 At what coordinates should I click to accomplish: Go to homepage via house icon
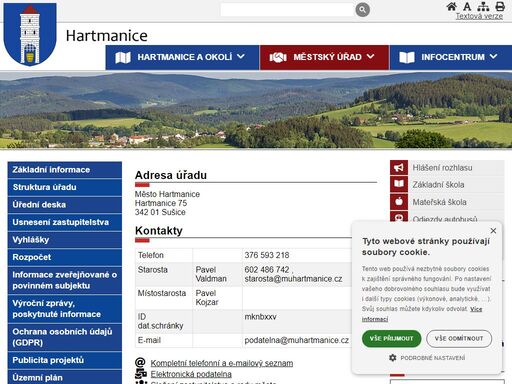452,6
